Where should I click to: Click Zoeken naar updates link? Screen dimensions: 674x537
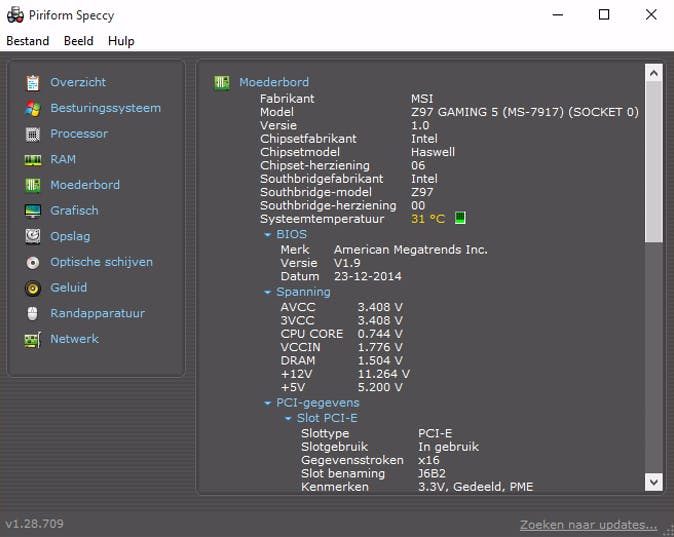click(x=588, y=525)
